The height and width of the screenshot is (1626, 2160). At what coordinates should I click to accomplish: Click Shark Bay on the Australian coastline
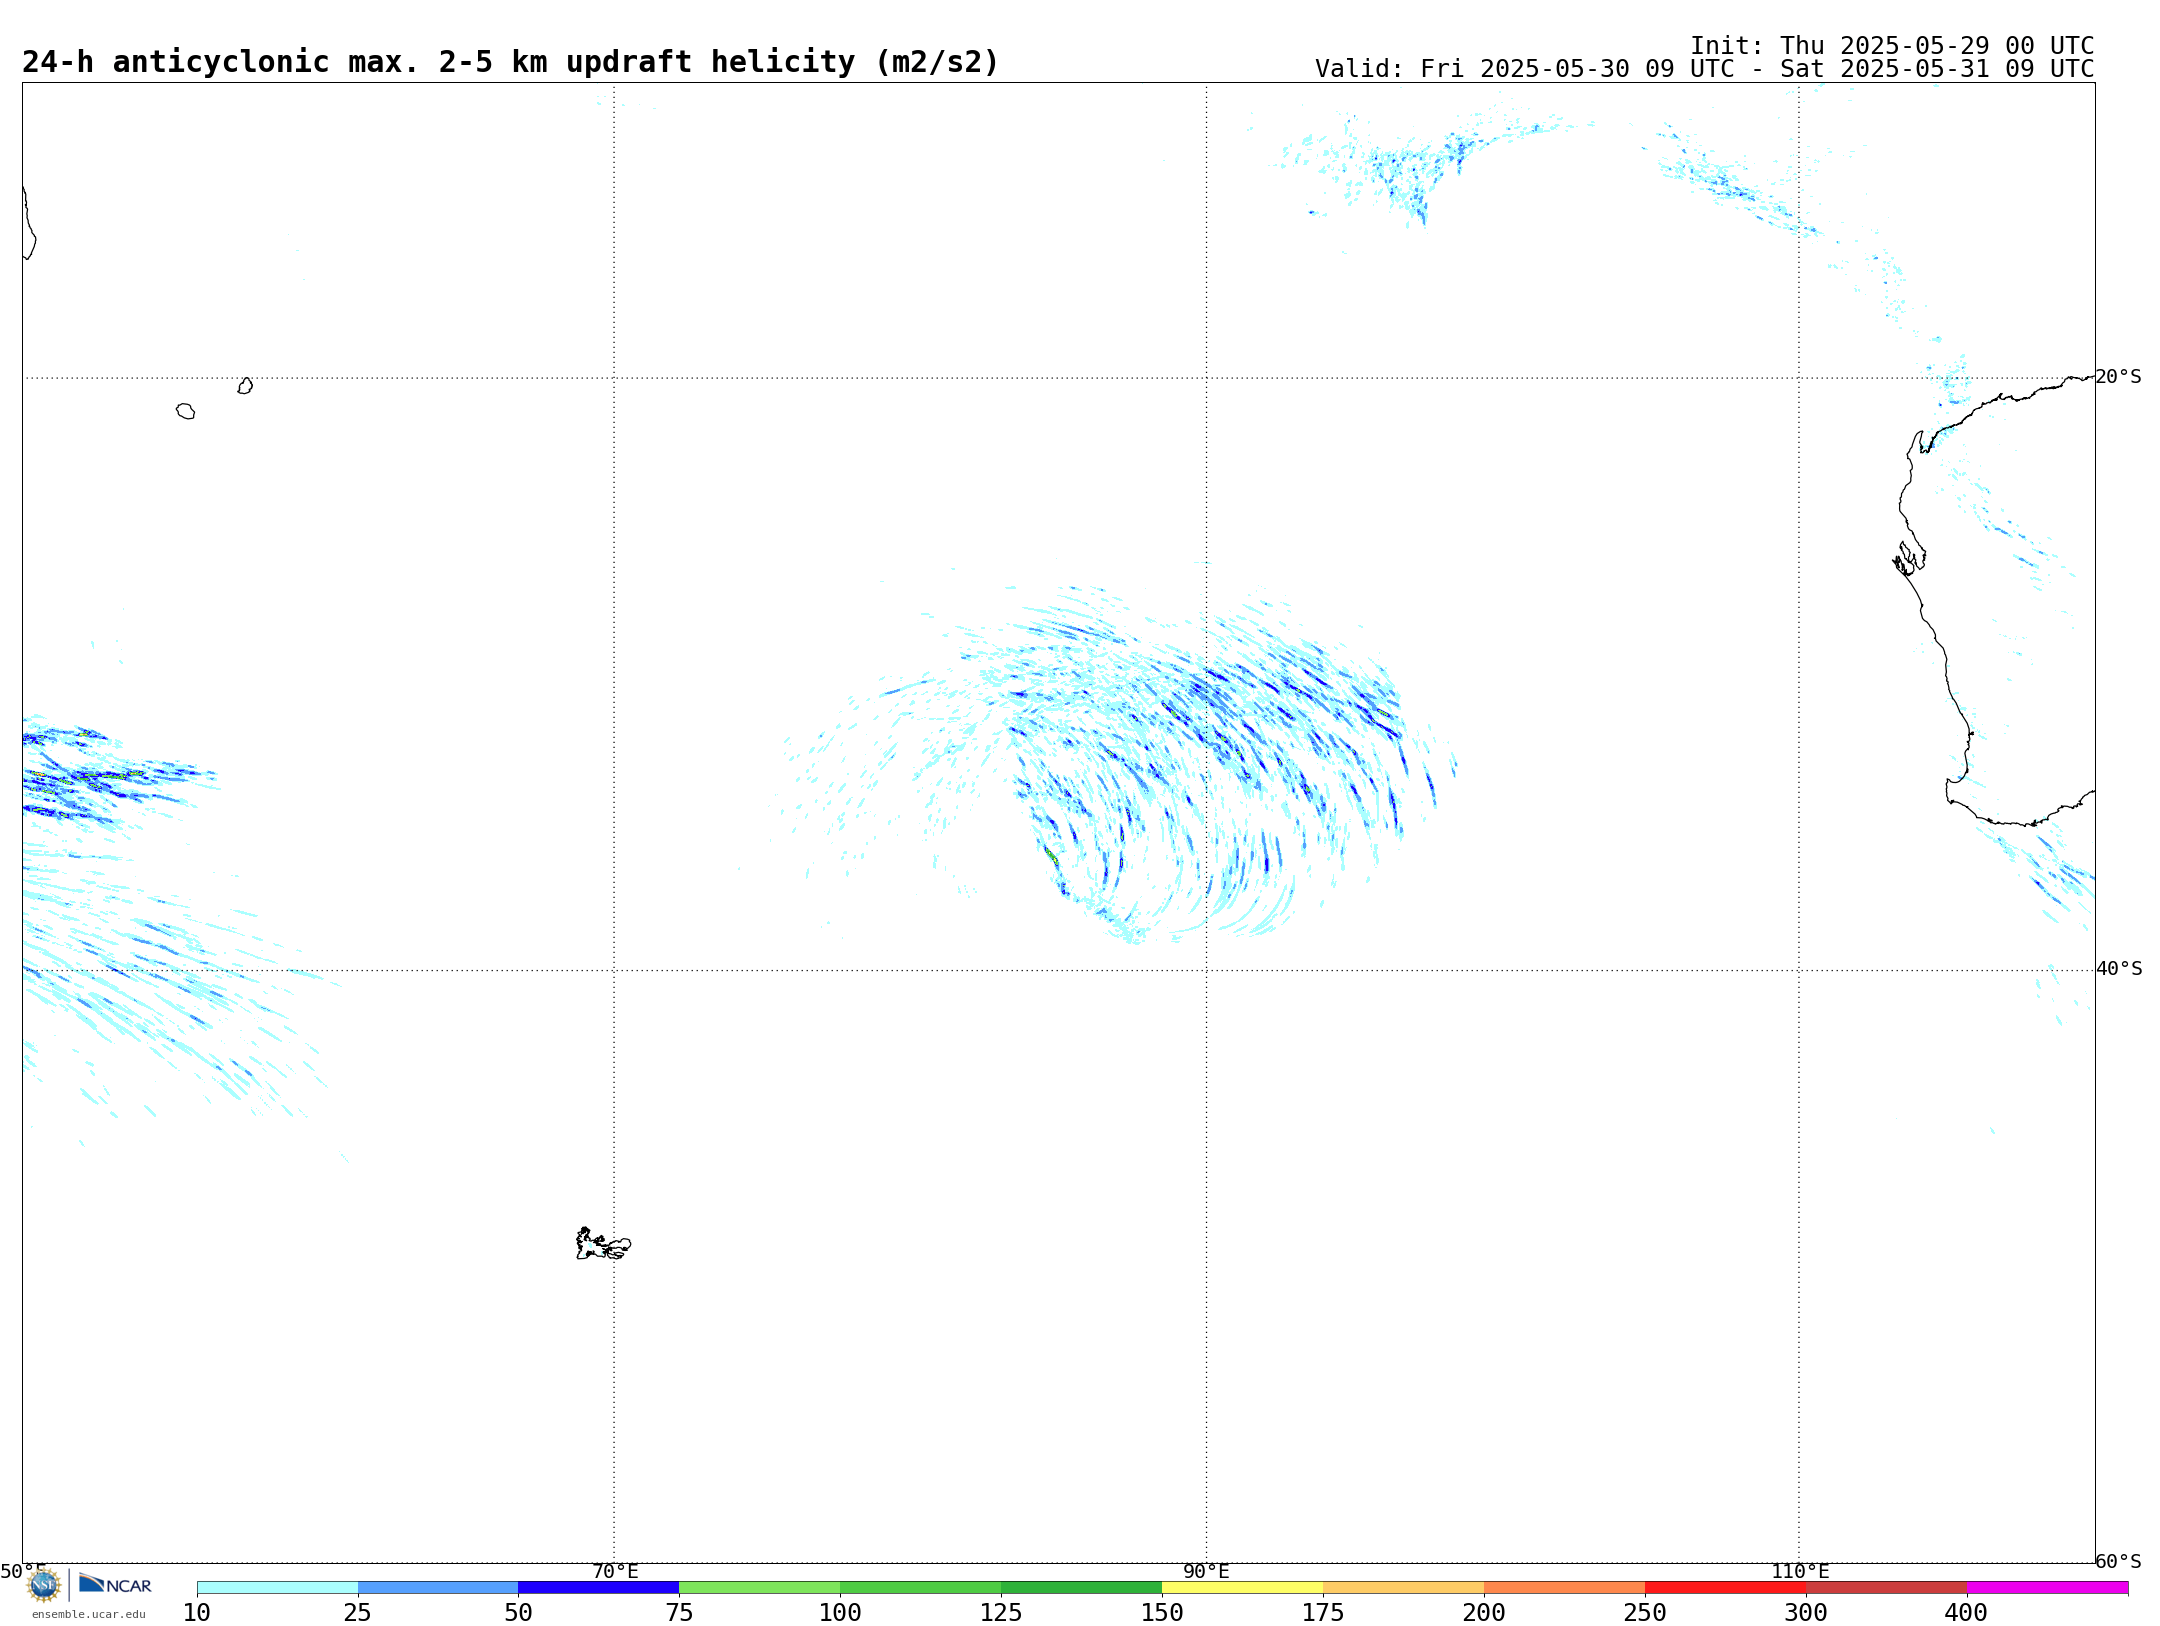click(x=1909, y=559)
